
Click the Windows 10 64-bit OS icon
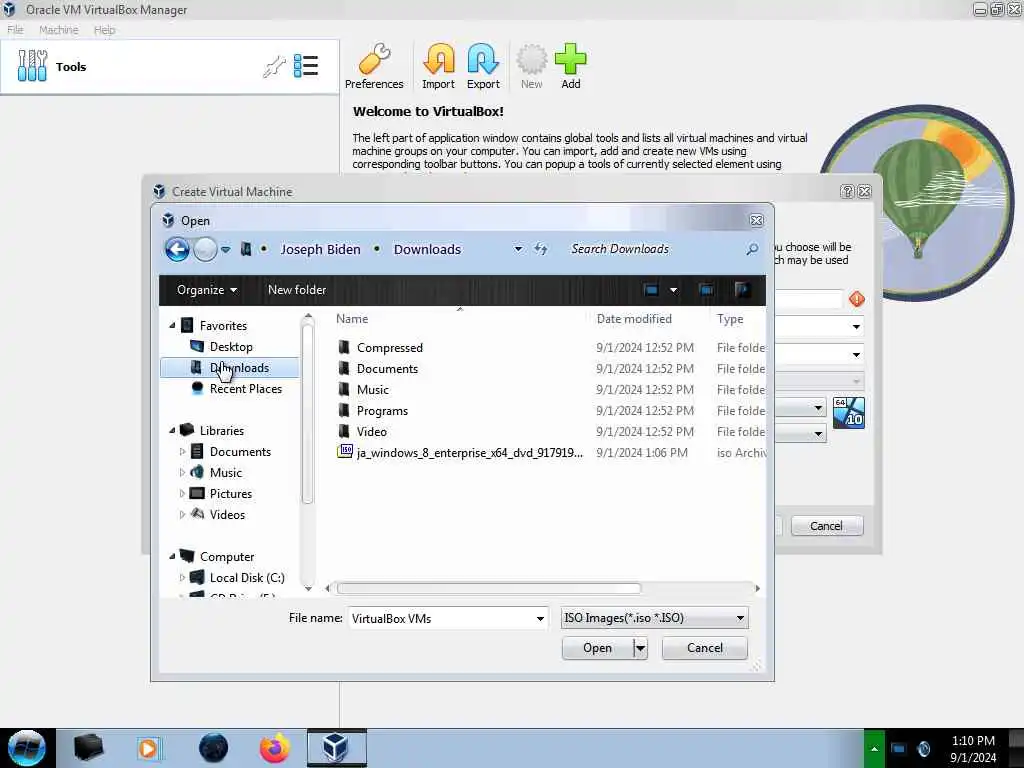pyautogui.click(x=848, y=413)
